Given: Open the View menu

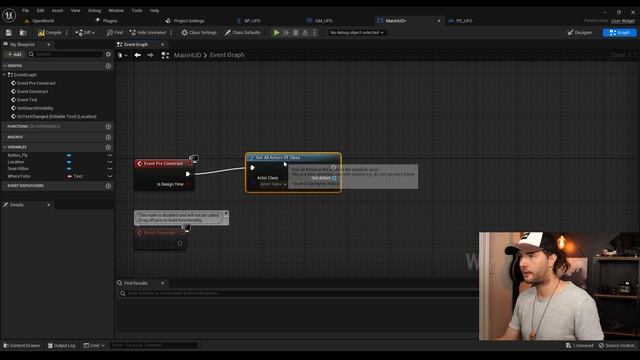Looking at the screenshot, I should [x=76, y=11].
